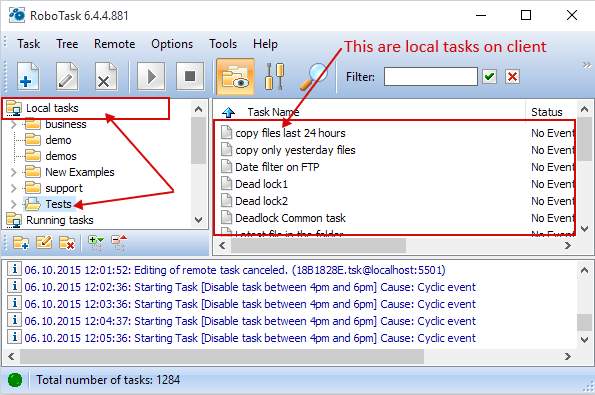
Task: Click the Delete Task toolbar icon
Action: click(106, 76)
